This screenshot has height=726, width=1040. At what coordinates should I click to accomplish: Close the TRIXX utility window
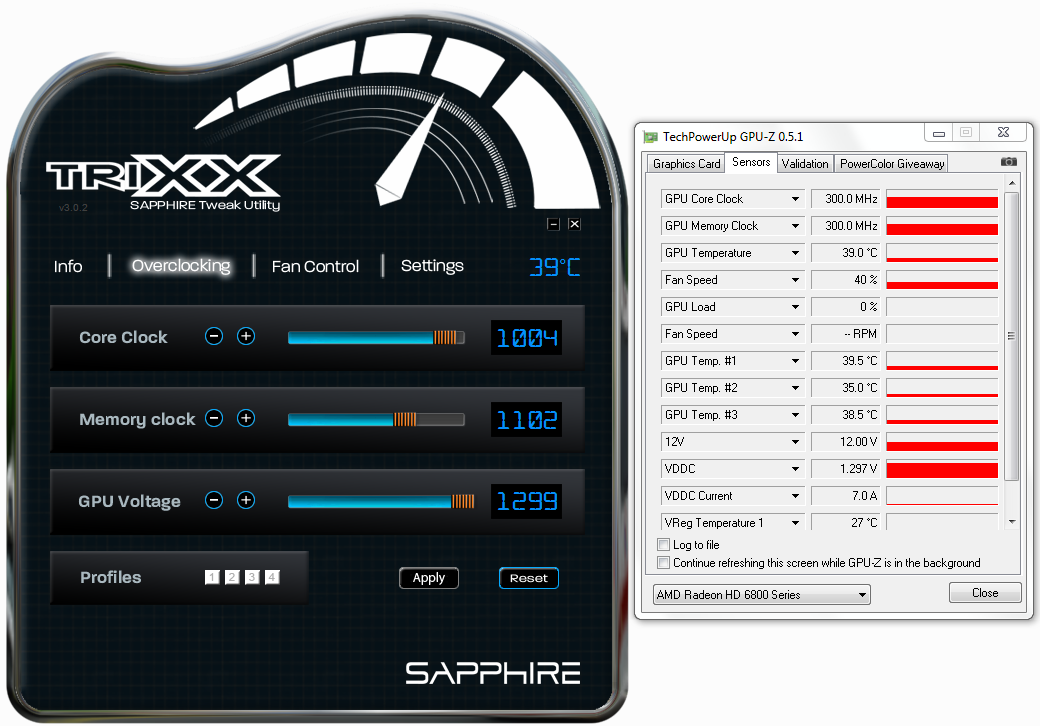coord(574,224)
